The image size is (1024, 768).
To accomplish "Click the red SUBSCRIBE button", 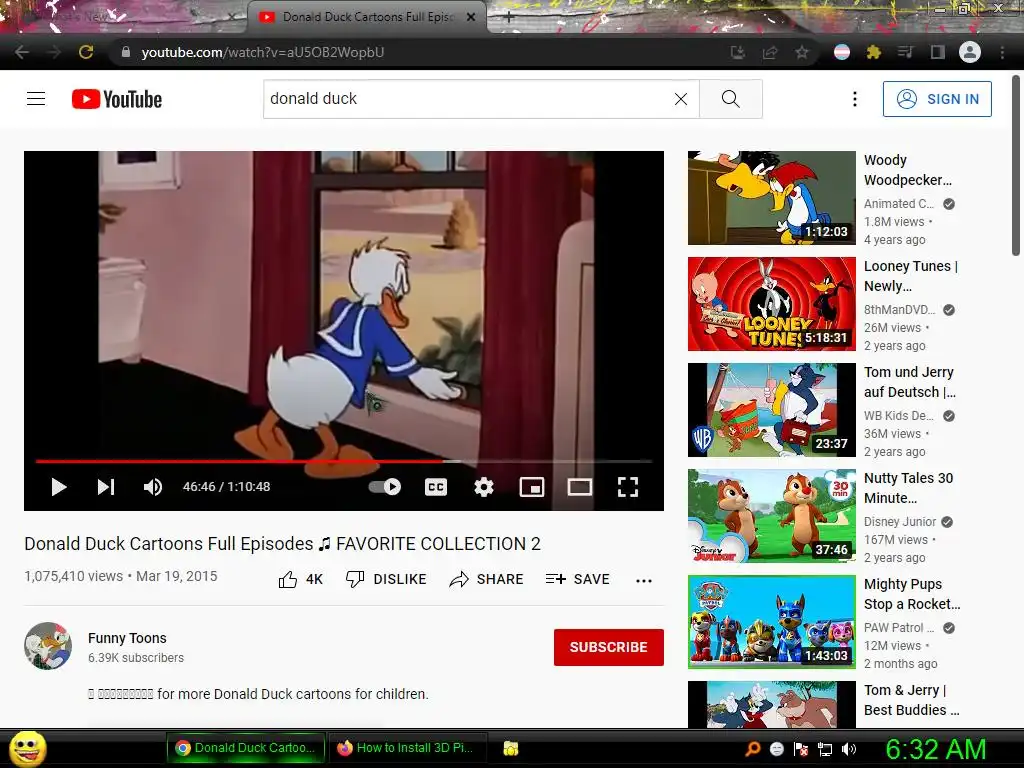I will 609,647.
